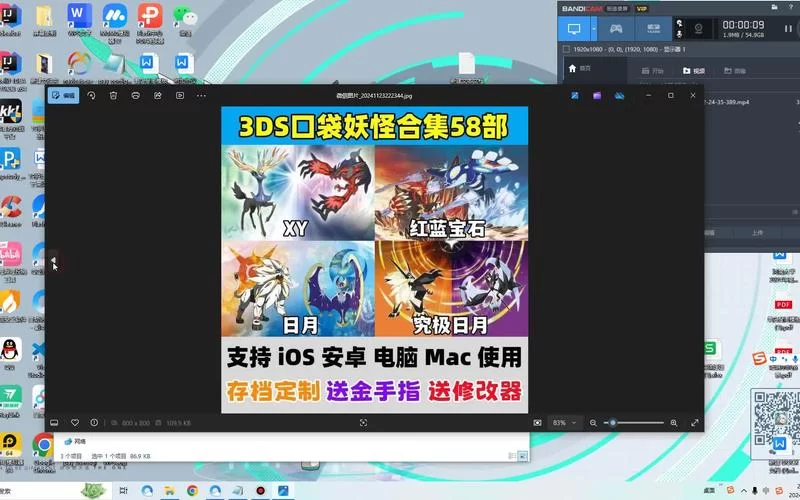Click the Task View taskbar button
The image size is (800, 500).
coord(123,491)
